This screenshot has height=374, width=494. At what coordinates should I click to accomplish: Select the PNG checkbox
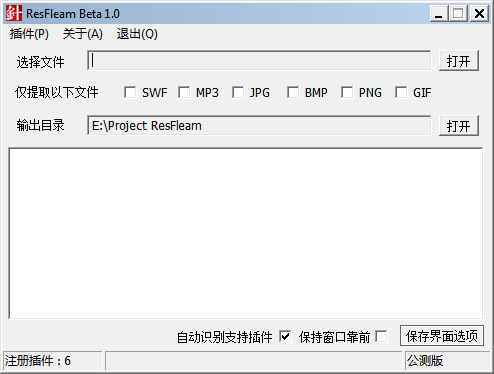347,92
